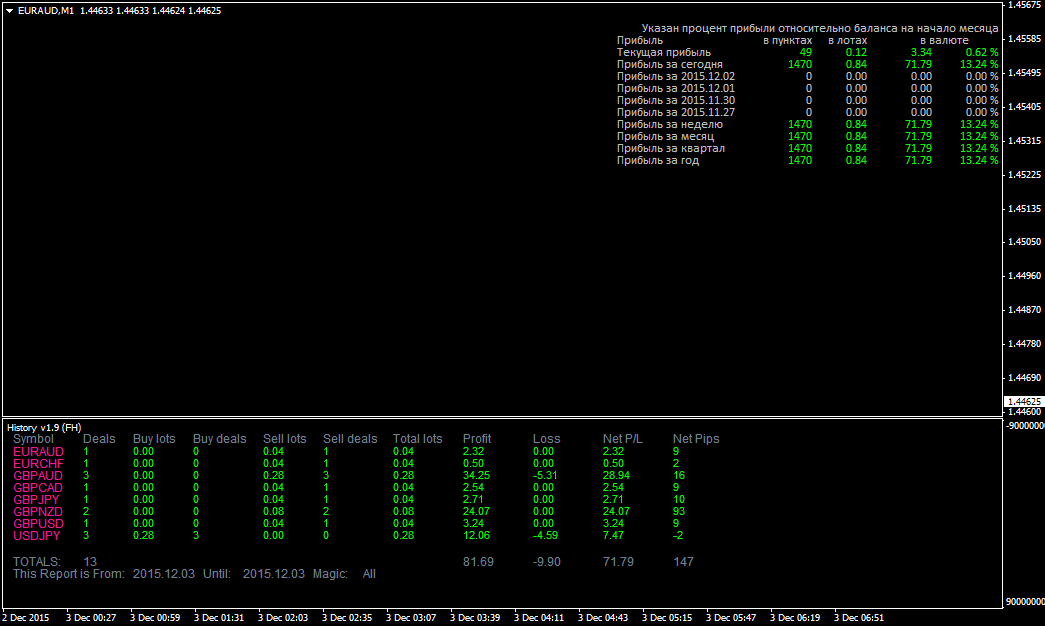Click the 'Until:' label
This screenshot has height=626, width=1045.
click(x=217, y=574)
